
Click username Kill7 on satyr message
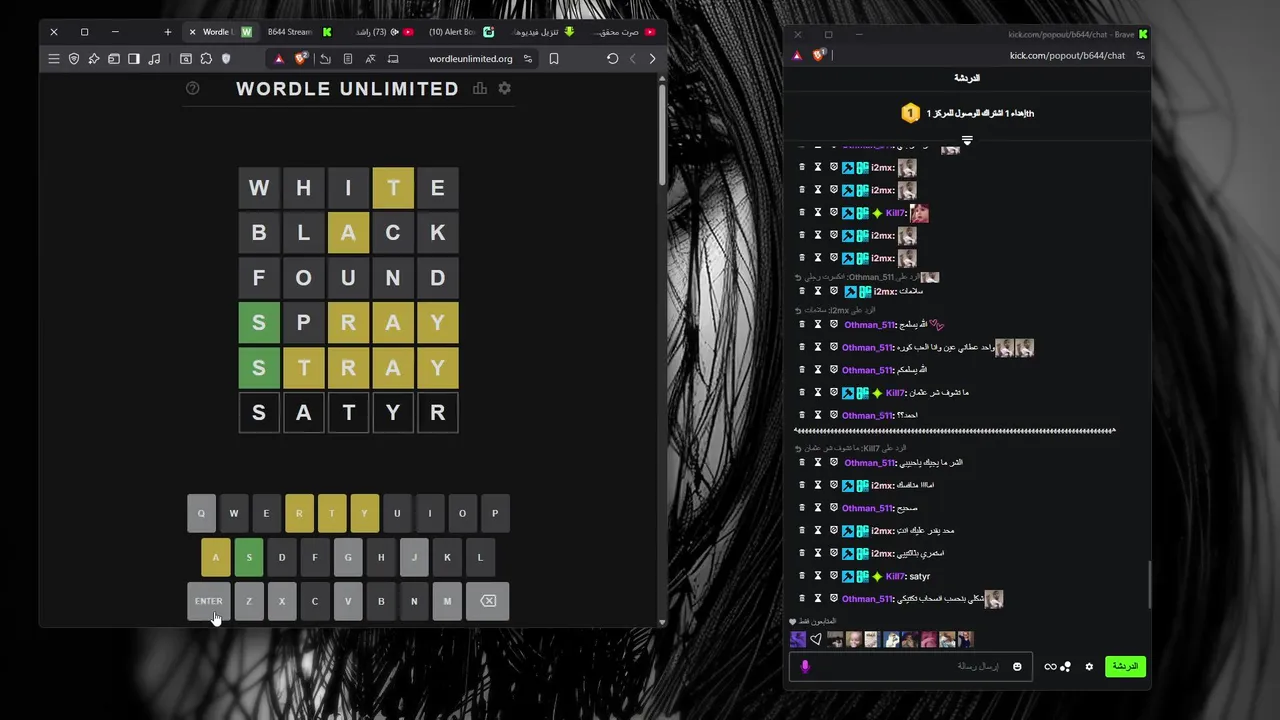[895, 576]
